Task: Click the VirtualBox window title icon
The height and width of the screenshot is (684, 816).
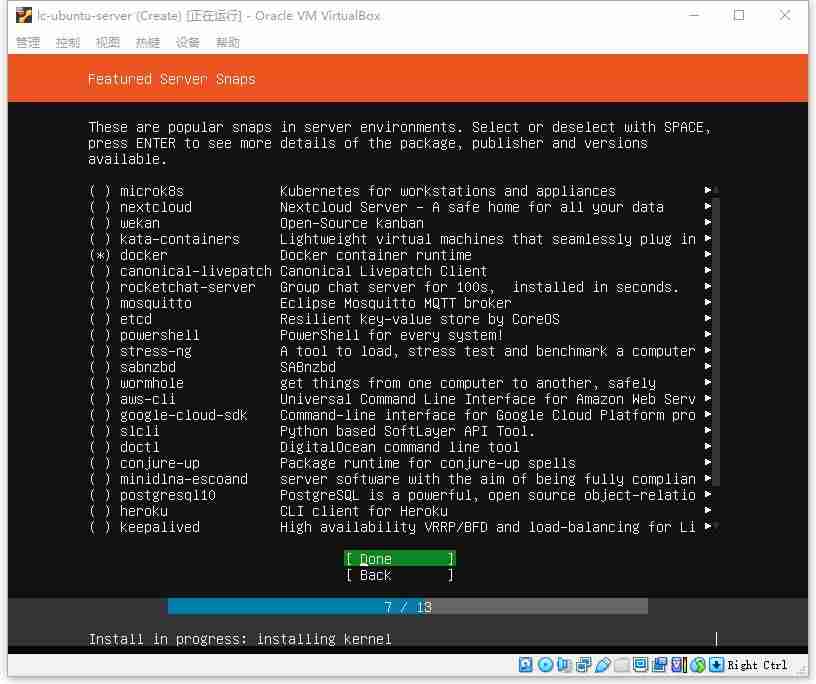Action: pyautogui.click(x=23, y=15)
